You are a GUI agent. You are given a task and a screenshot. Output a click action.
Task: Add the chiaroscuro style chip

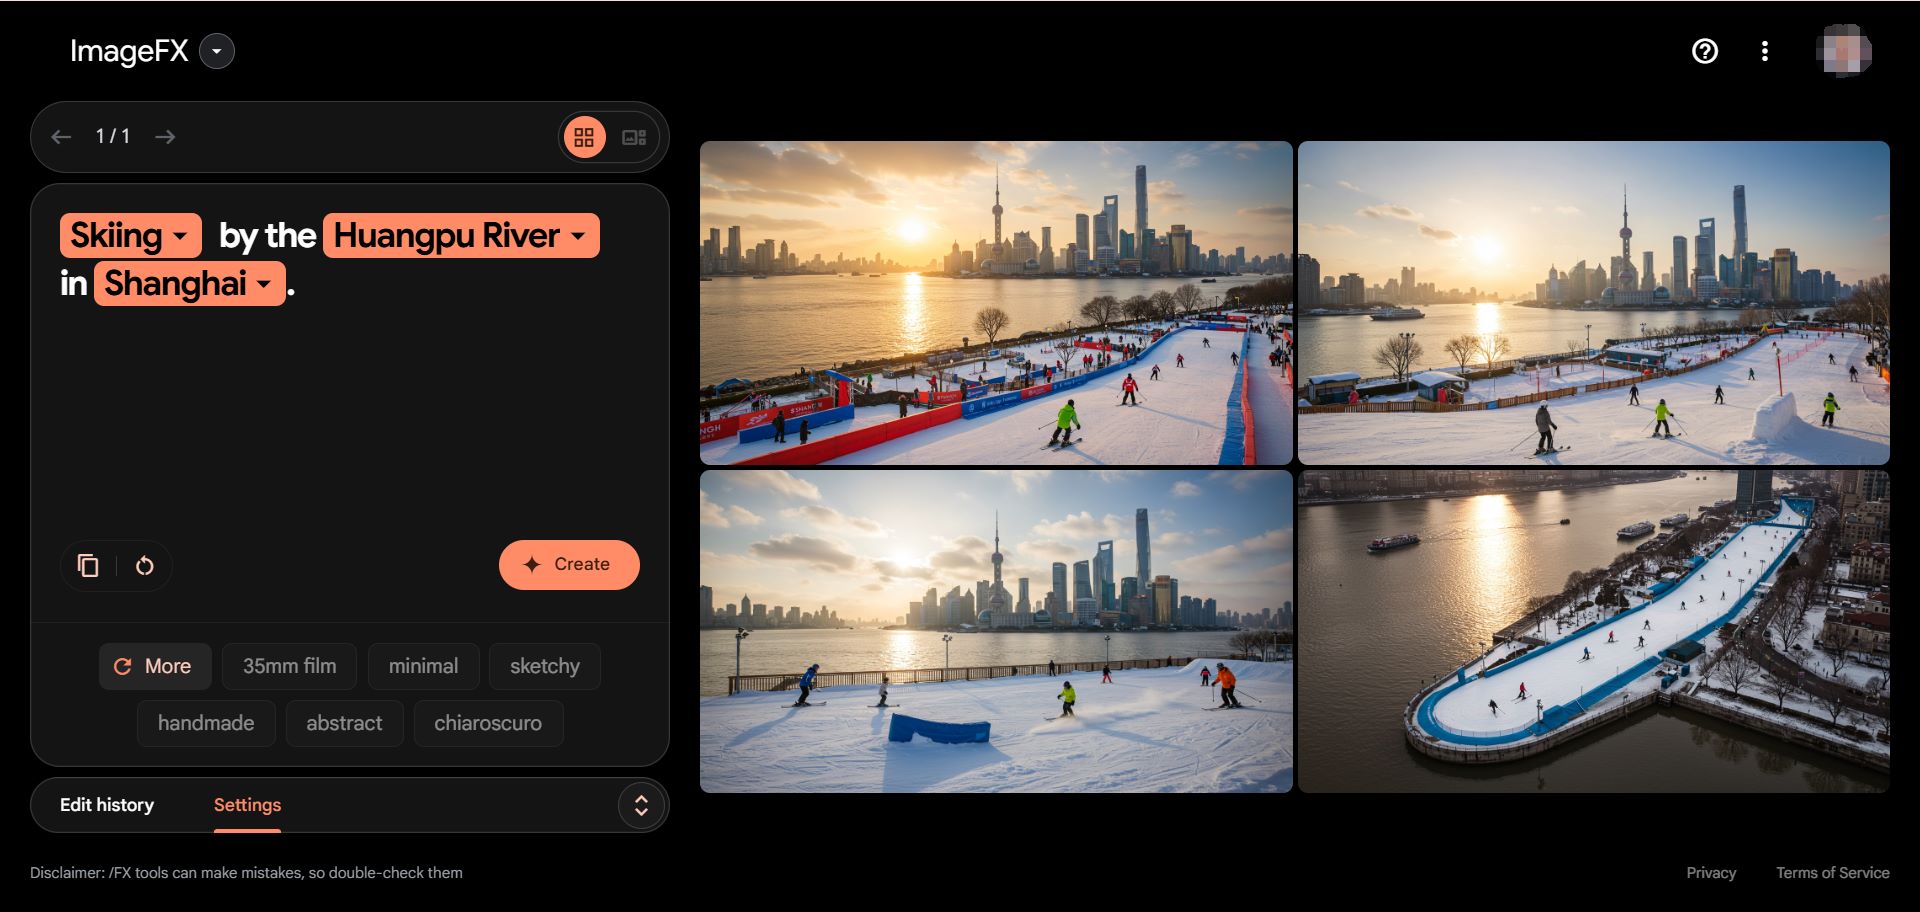488,724
